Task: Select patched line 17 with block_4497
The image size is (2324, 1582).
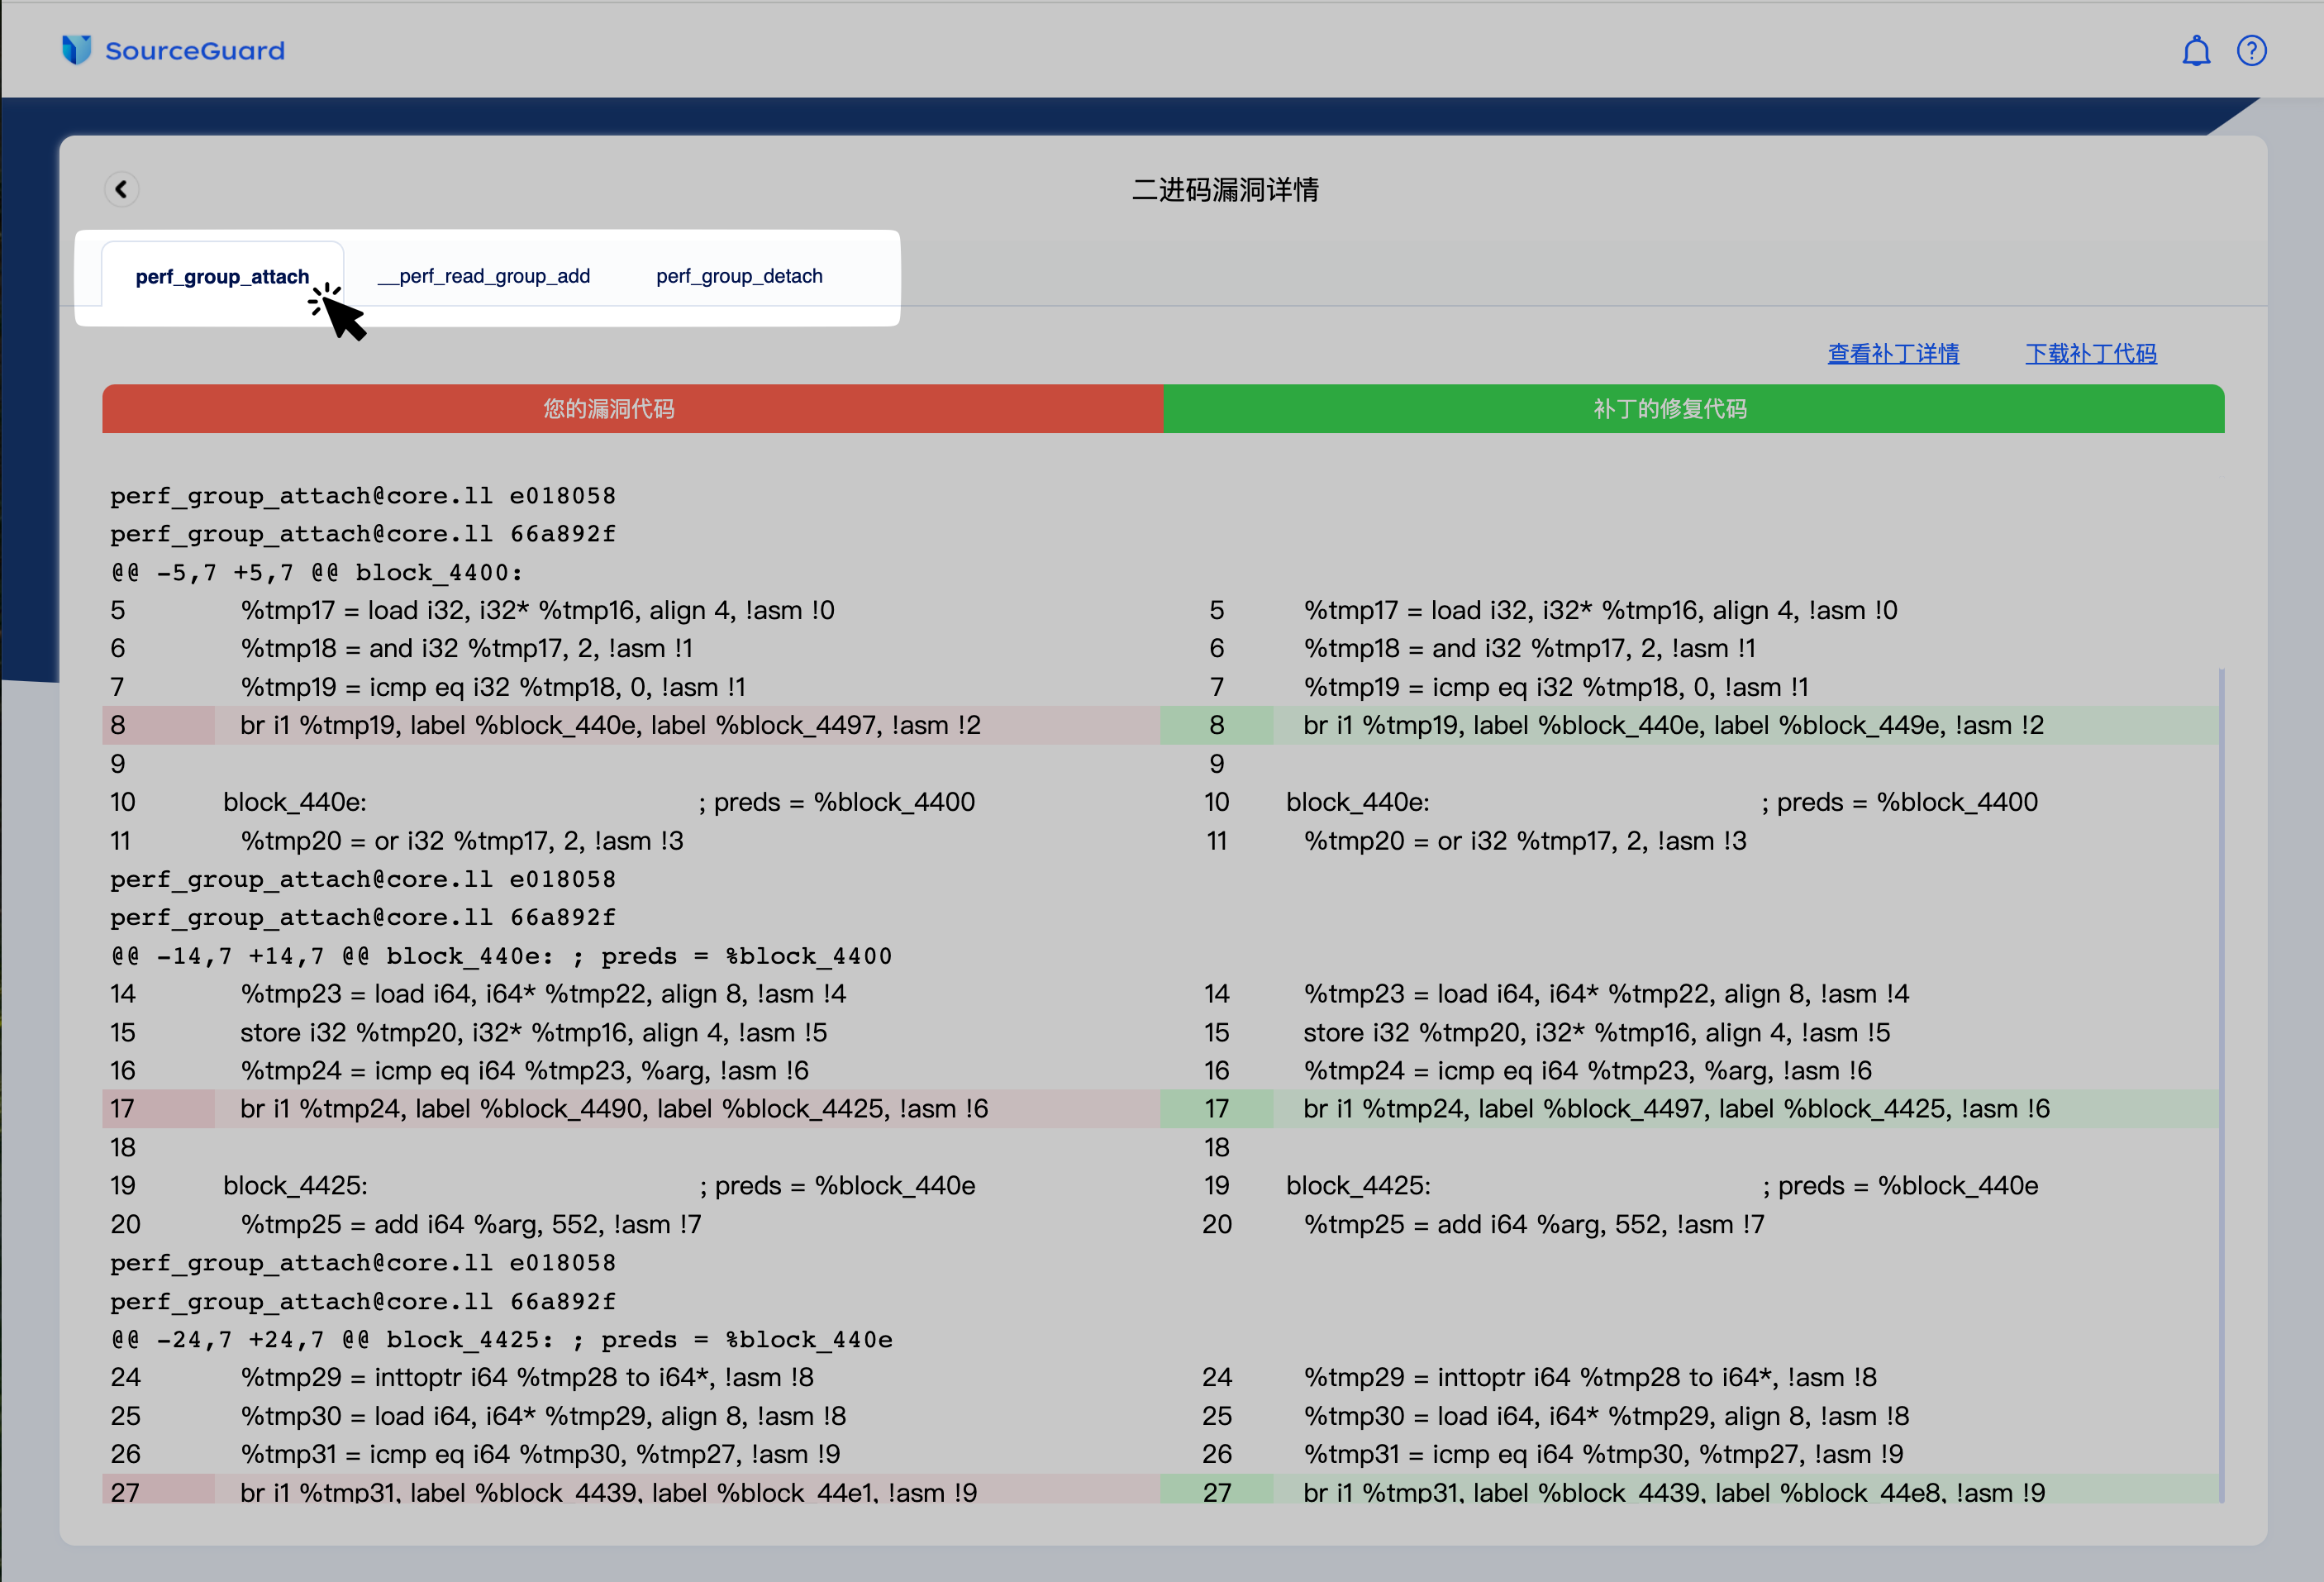Action: 1675,1109
